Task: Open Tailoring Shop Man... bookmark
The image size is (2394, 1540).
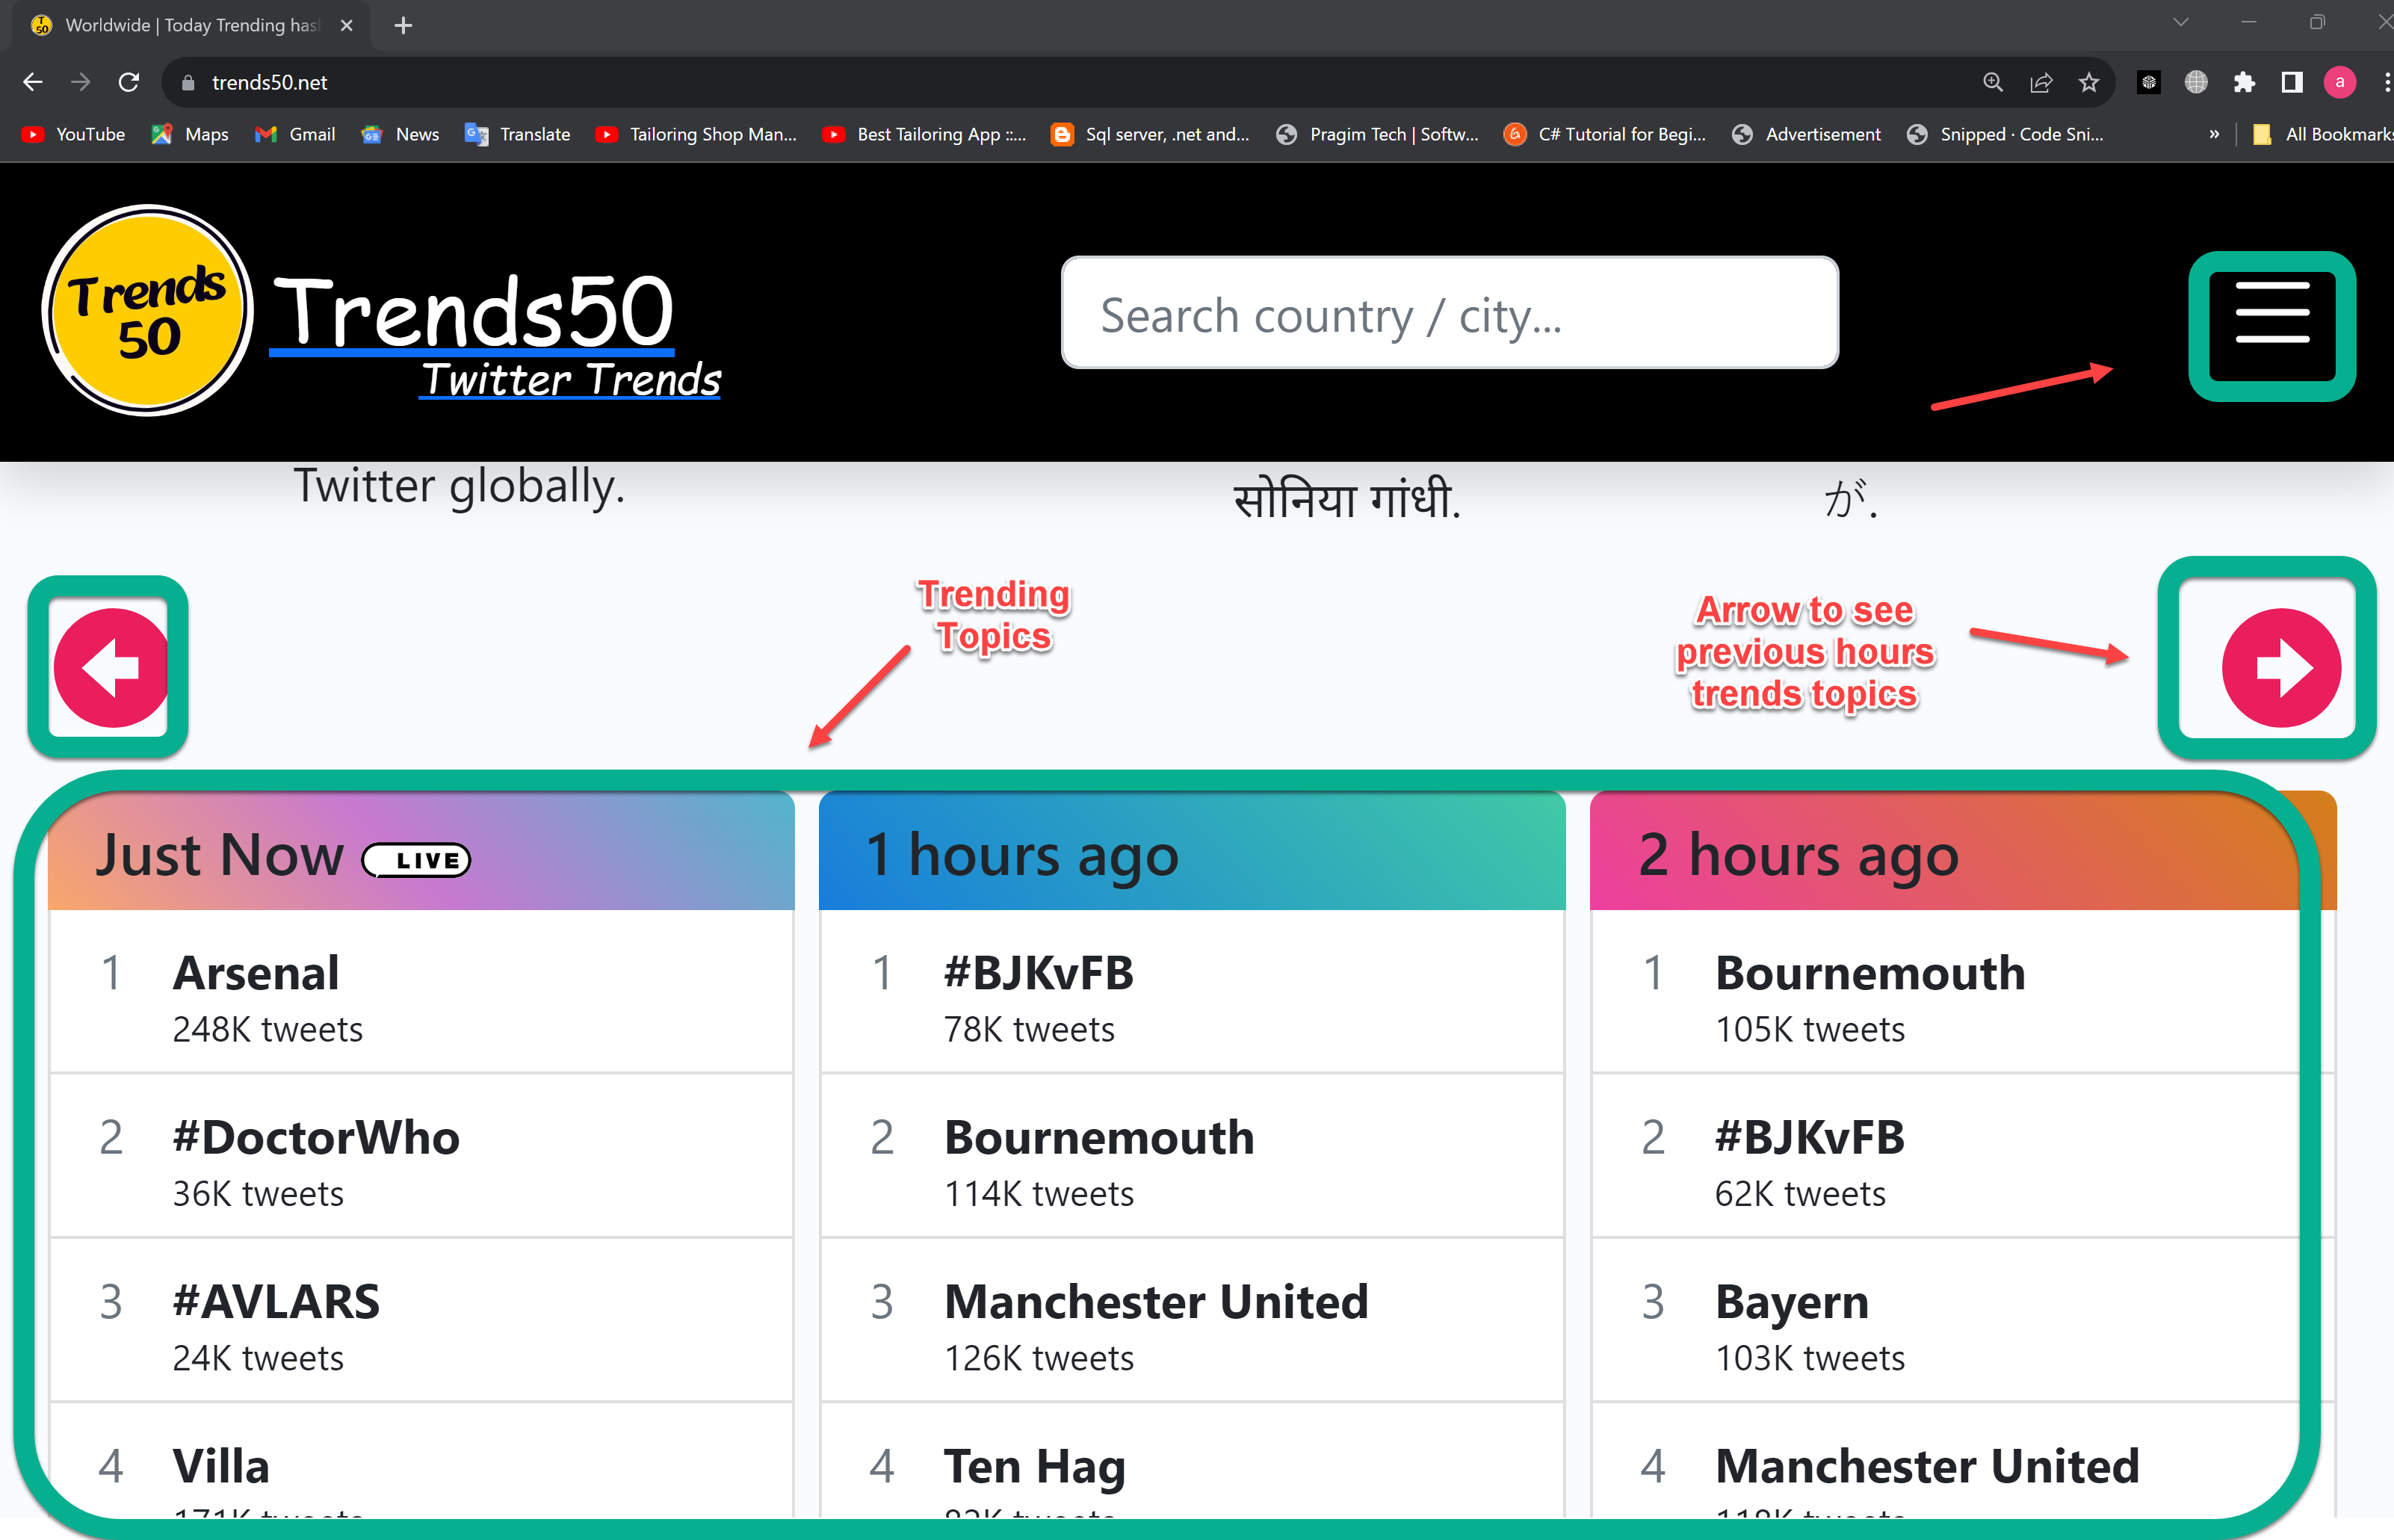Action: point(696,134)
